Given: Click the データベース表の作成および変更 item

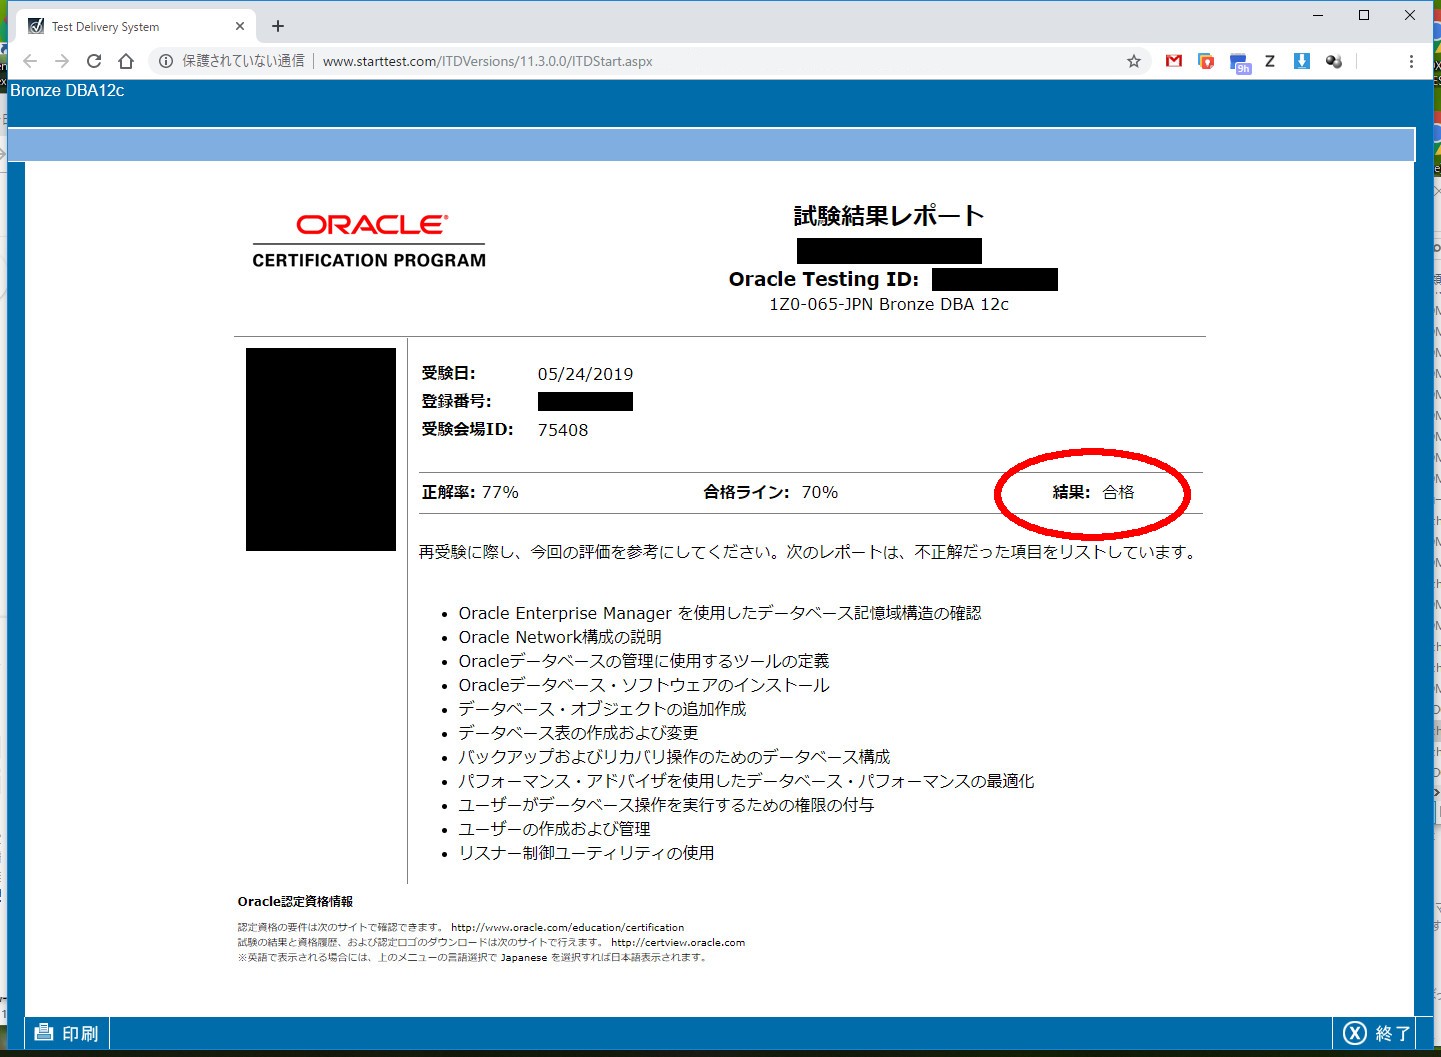Looking at the screenshot, I should (x=578, y=733).
